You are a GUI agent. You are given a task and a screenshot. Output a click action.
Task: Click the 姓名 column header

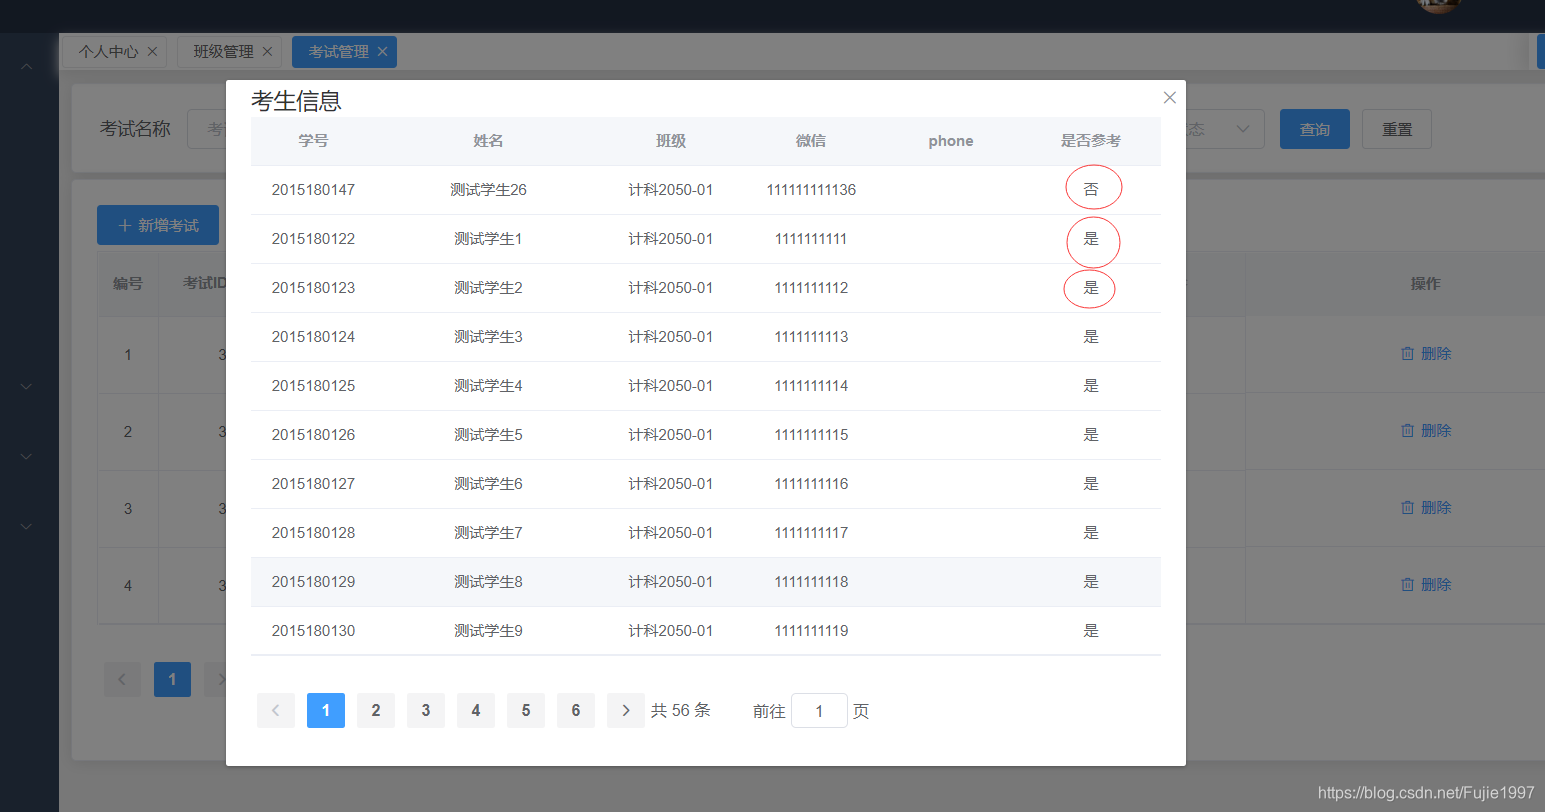[488, 141]
